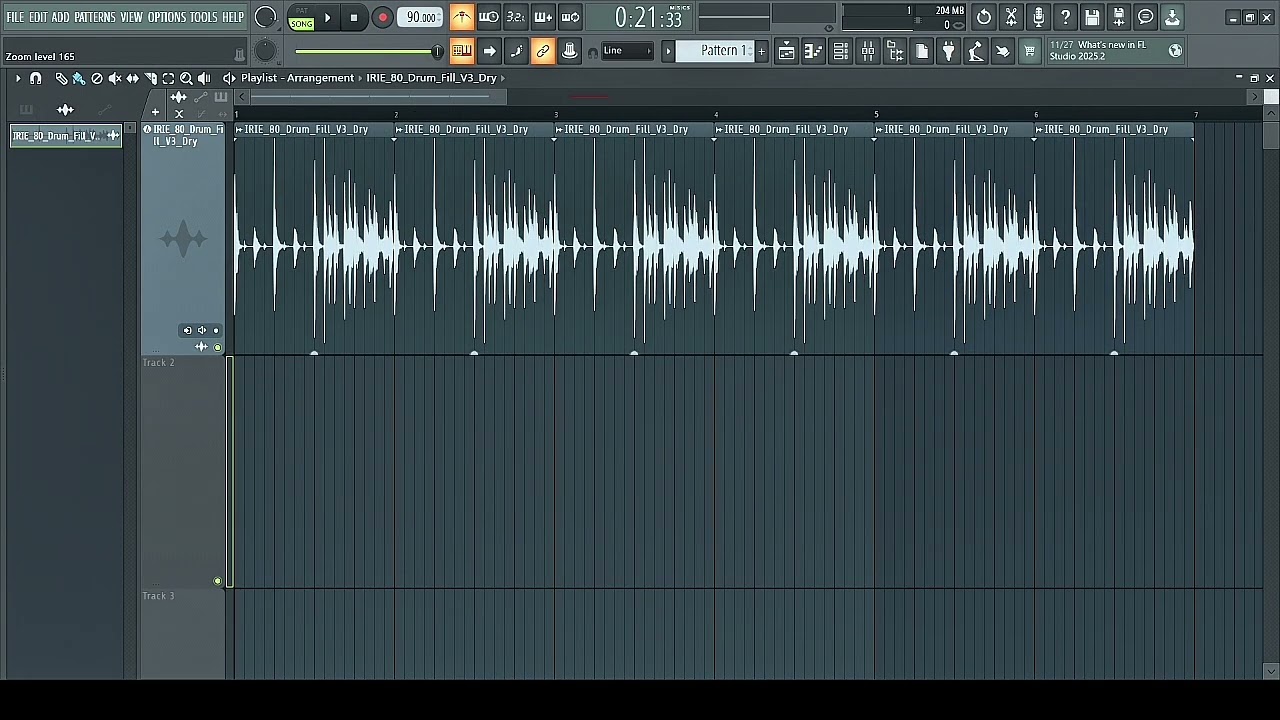This screenshot has height=720, width=1280.
Task: Select the playlist Delete tool
Action: (x=97, y=78)
